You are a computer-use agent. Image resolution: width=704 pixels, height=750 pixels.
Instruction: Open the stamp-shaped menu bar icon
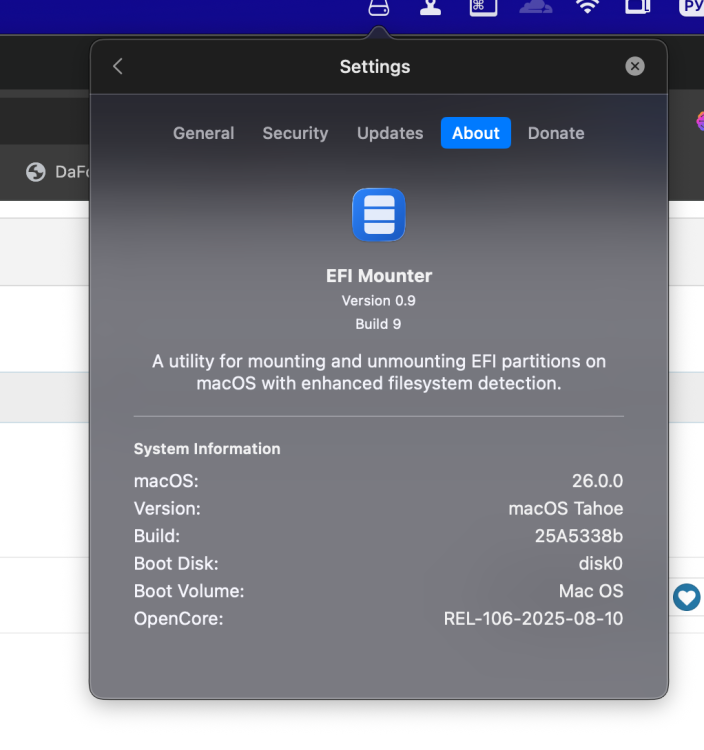click(430, 8)
